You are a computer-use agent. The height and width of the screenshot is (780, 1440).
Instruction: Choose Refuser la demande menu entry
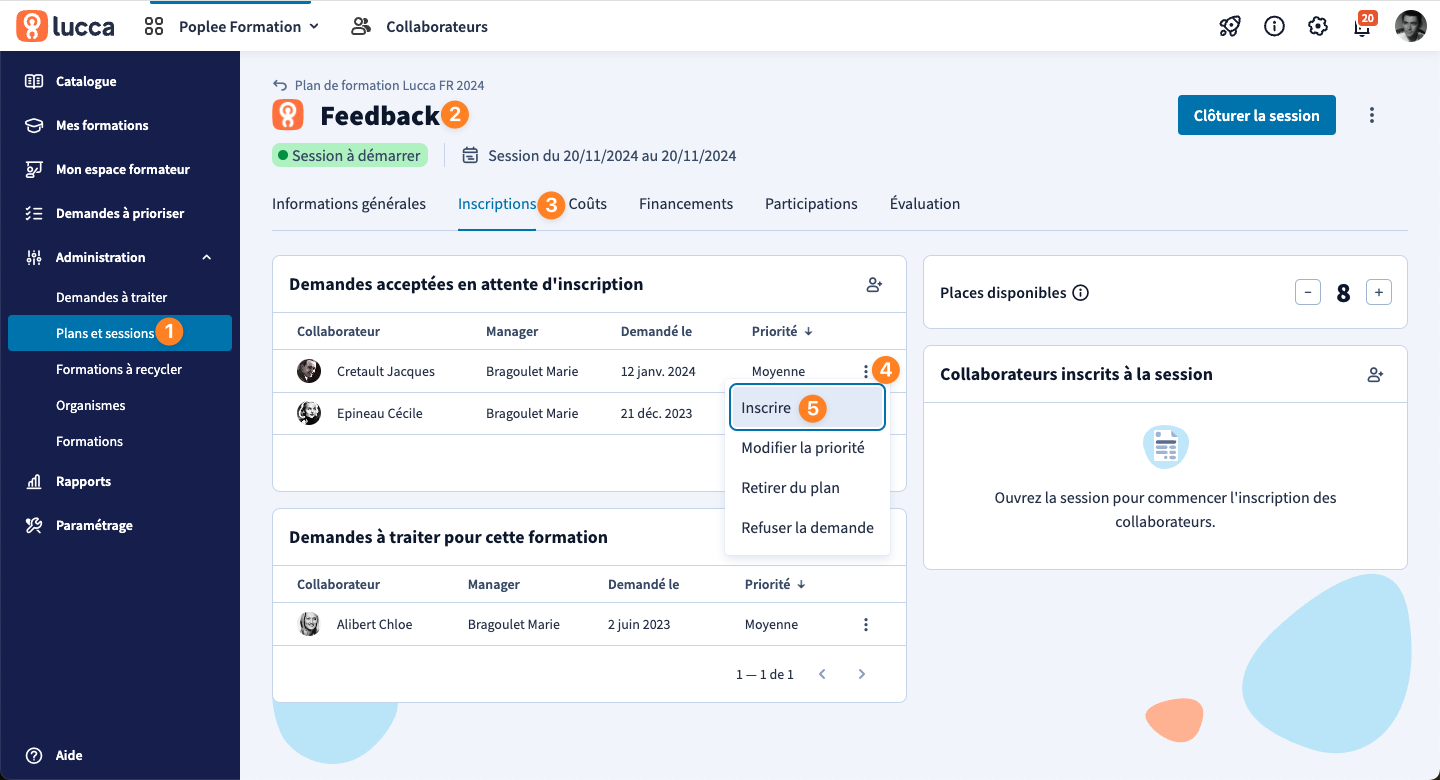click(807, 527)
